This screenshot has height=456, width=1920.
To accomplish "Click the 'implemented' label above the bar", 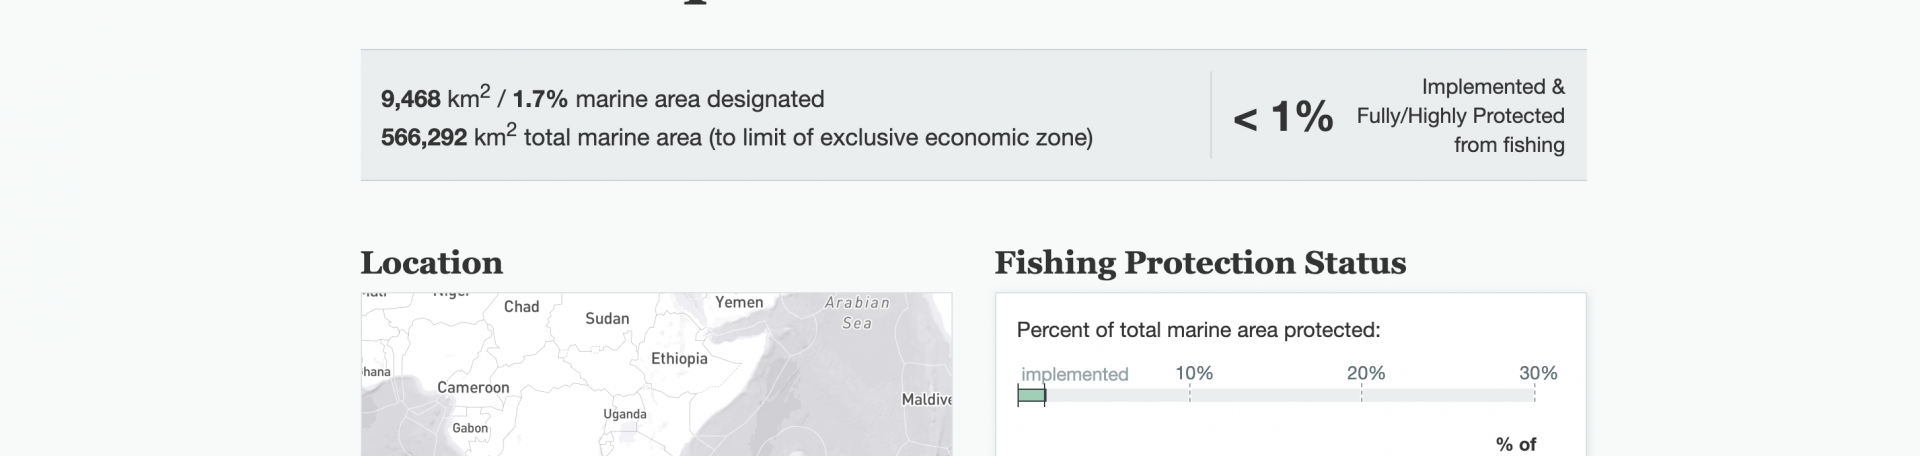I will coord(1074,374).
